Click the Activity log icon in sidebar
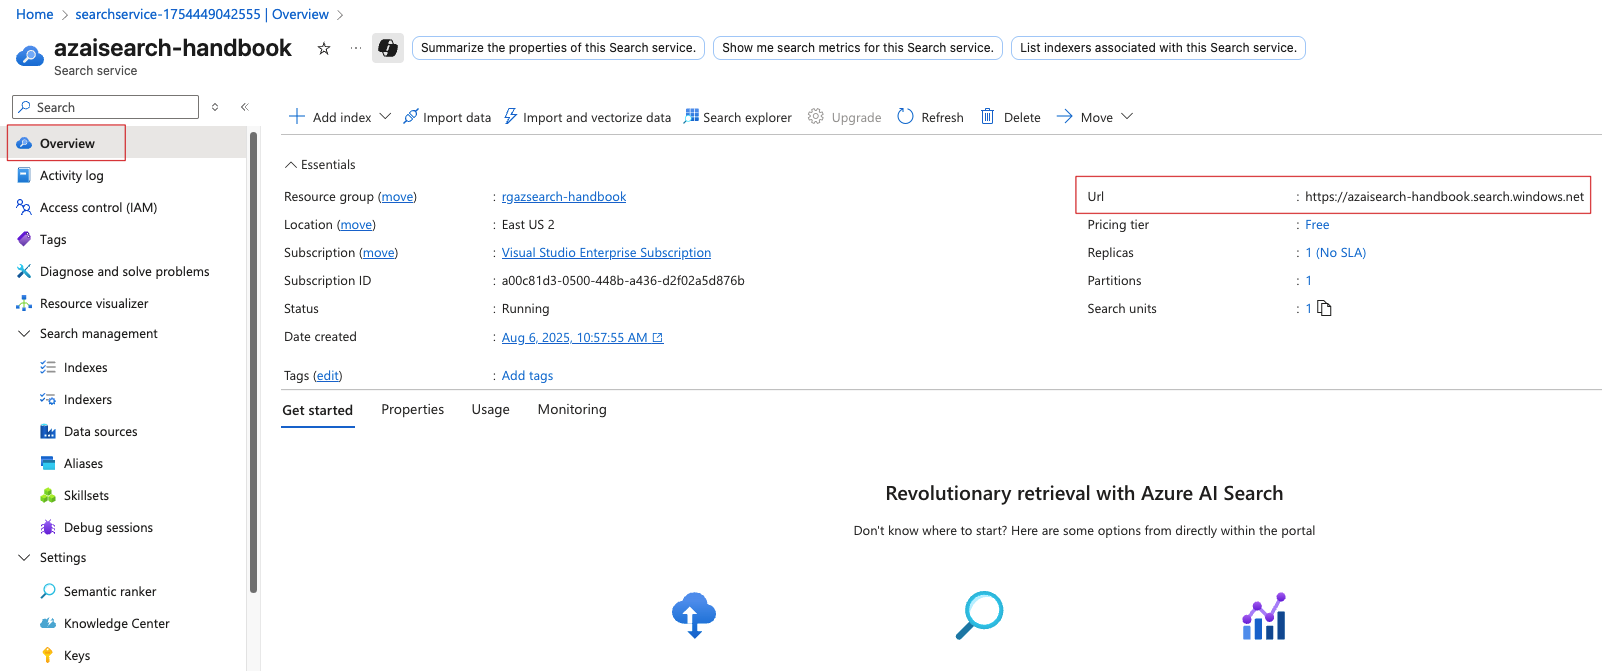1602x671 pixels. (24, 175)
